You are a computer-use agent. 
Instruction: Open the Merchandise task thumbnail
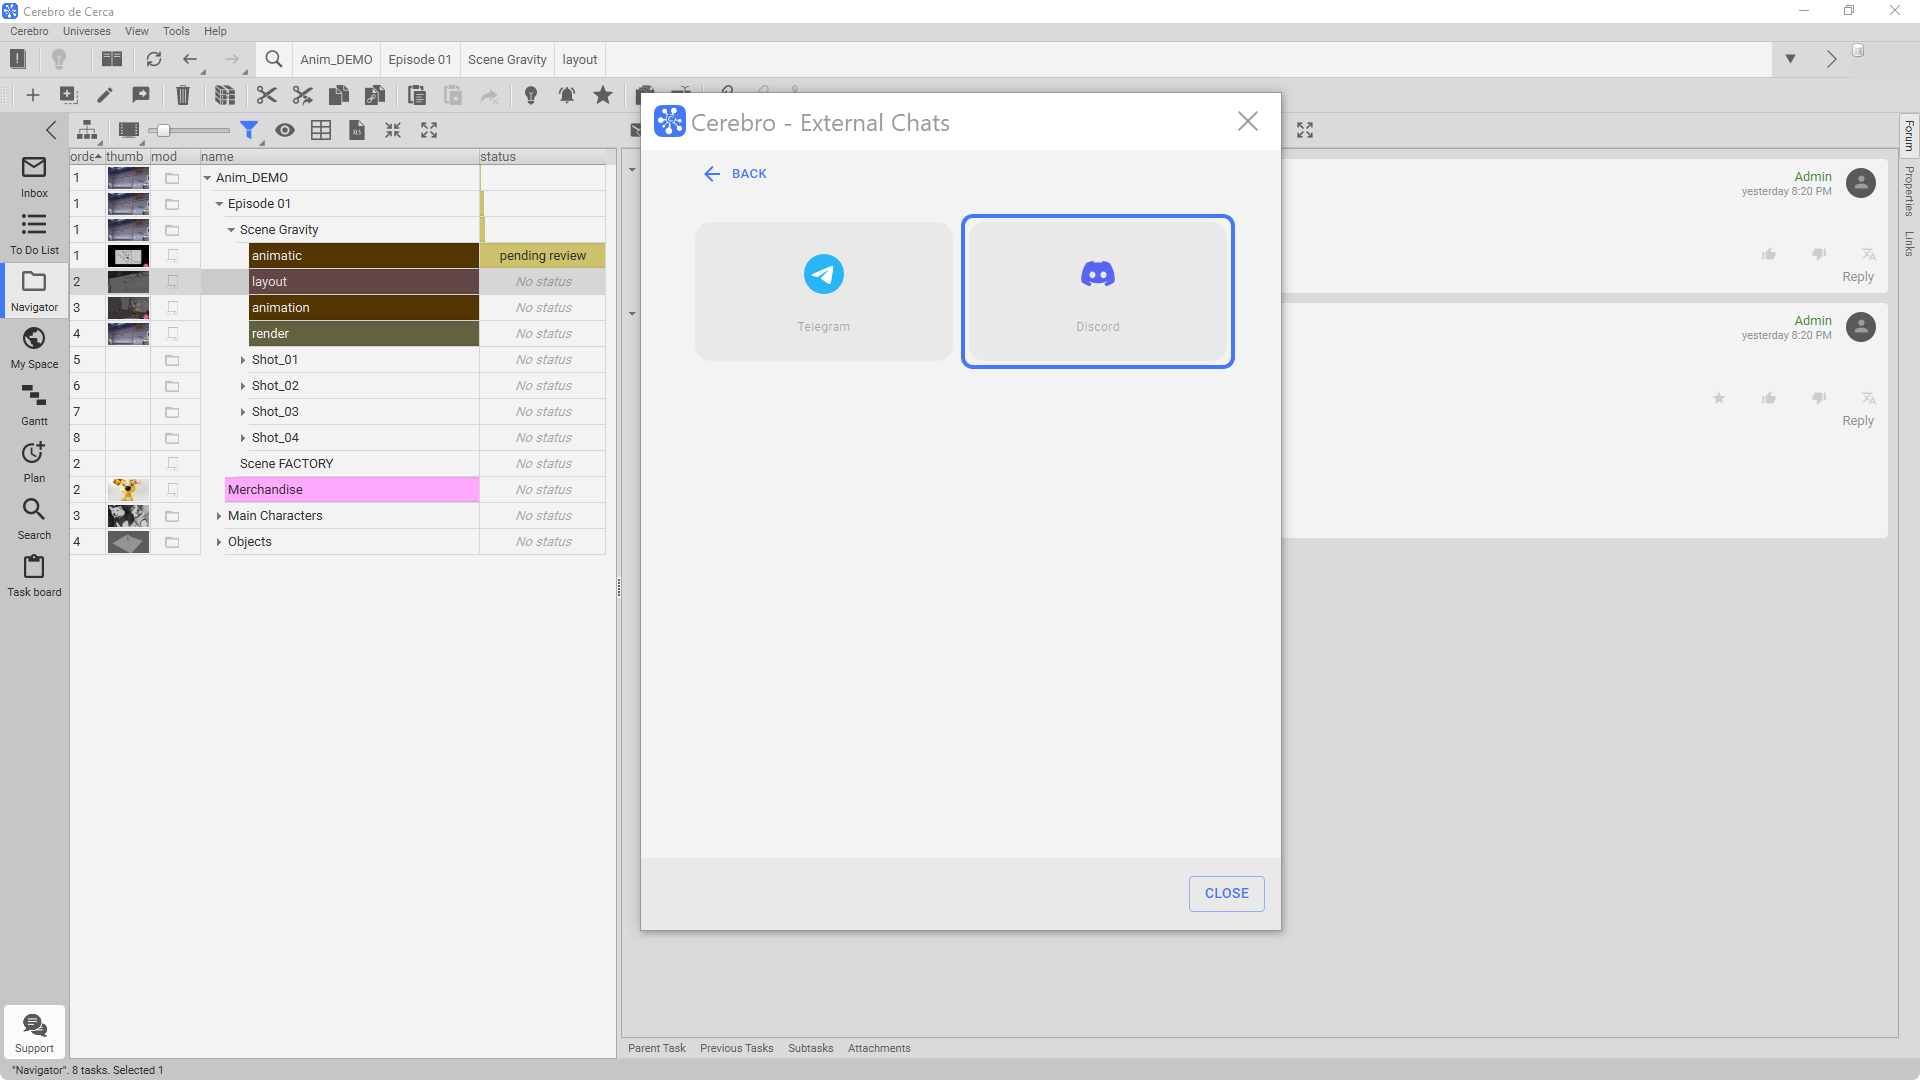click(x=128, y=490)
